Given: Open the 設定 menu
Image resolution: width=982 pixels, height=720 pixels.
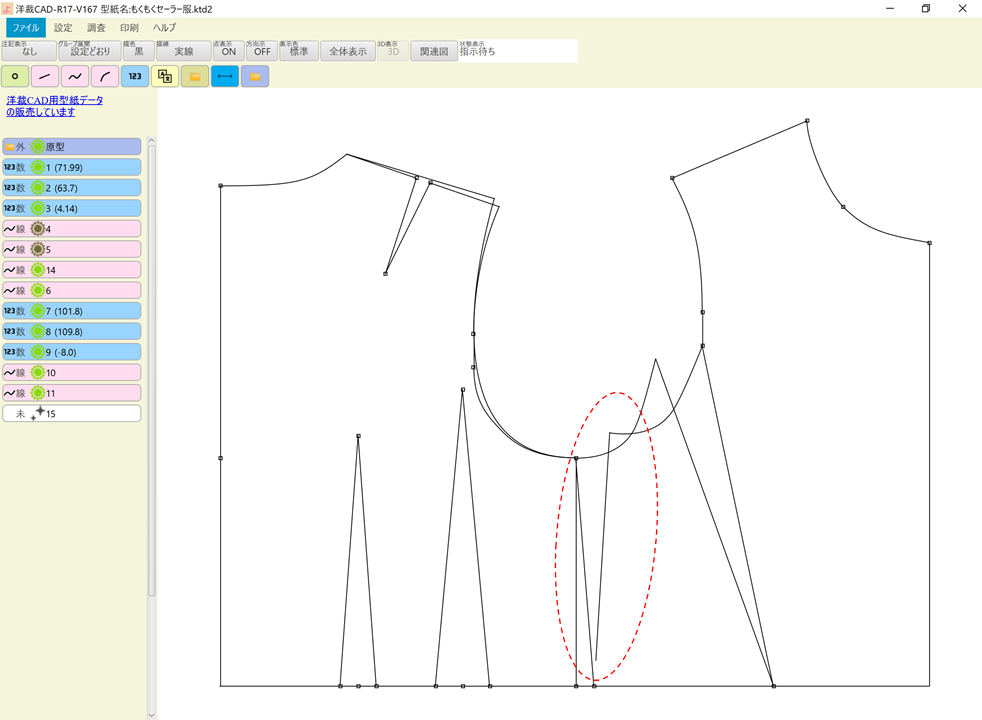Looking at the screenshot, I should coord(62,27).
